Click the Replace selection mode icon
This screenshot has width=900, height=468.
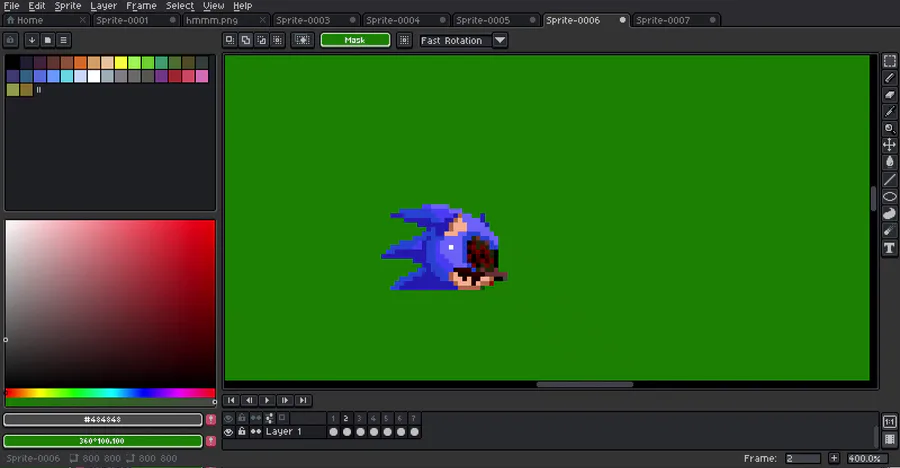point(230,40)
